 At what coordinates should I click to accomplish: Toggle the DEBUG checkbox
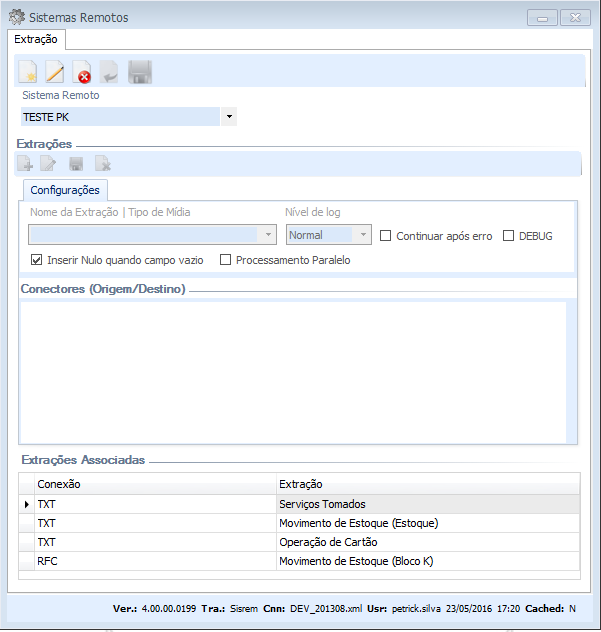[x=508, y=235]
